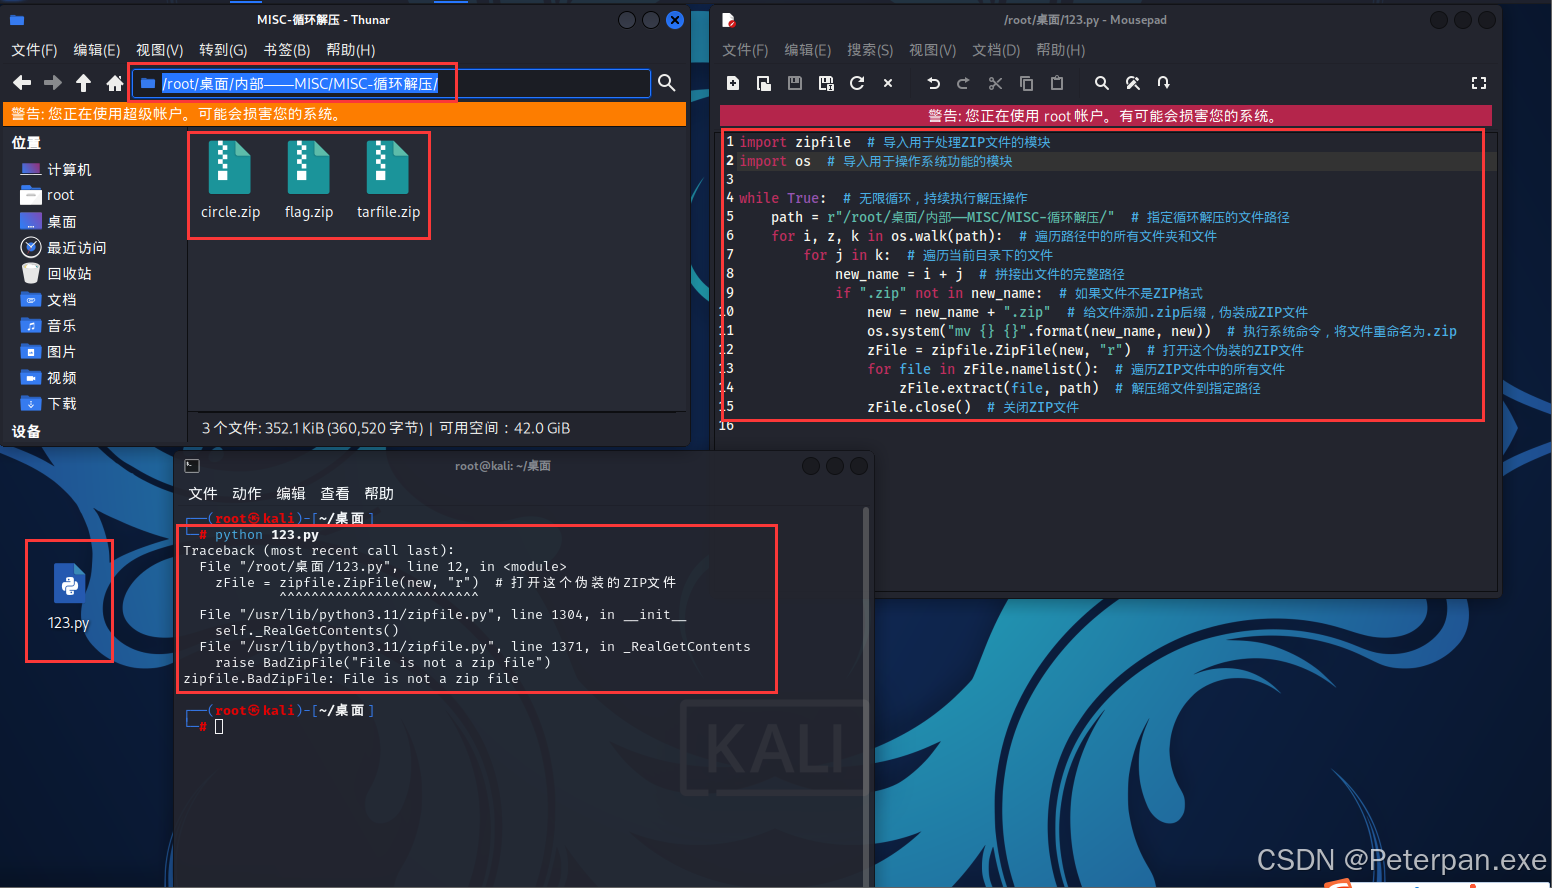Click the Thunar location path field
1552x888 pixels.
pyautogui.click(x=392, y=83)
